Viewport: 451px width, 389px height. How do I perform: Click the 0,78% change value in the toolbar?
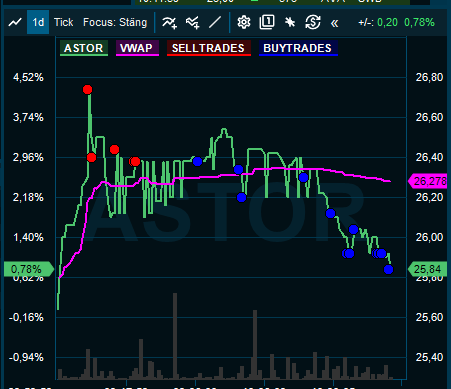click(419, 22)
